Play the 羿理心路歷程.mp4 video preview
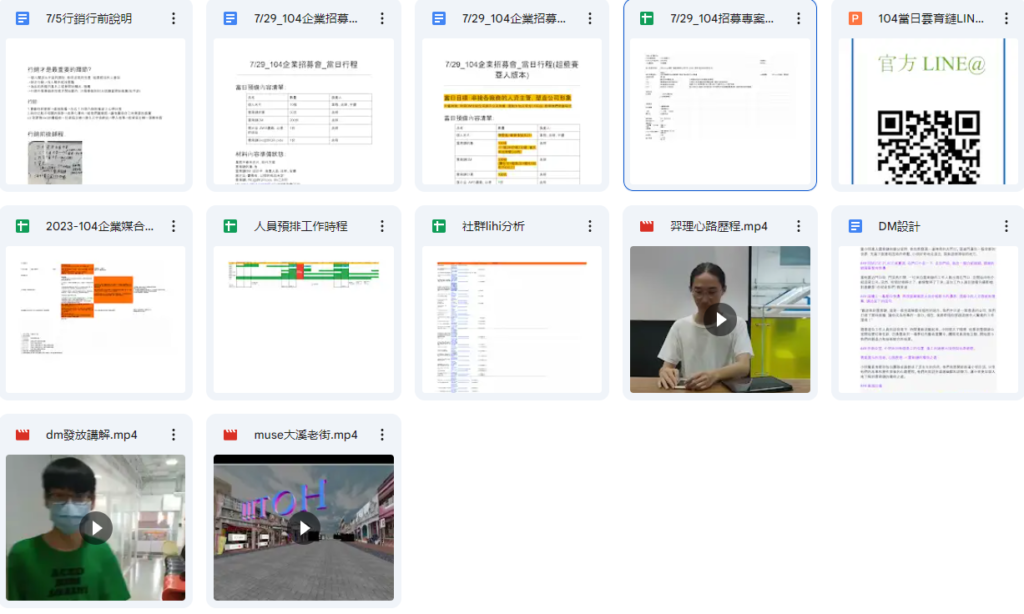 pyautogui.click(x=719, y=319)
